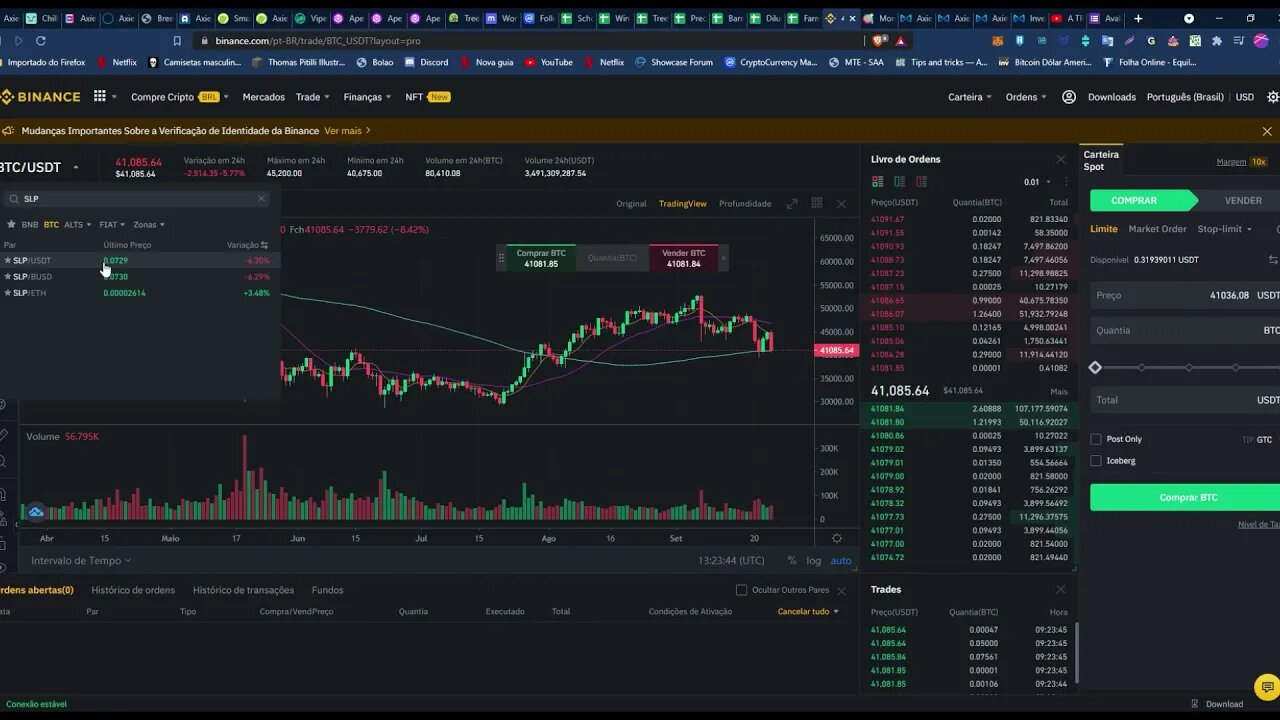
Task: Favorite the SLP/USDT pair star
Action: click(8, 260)
